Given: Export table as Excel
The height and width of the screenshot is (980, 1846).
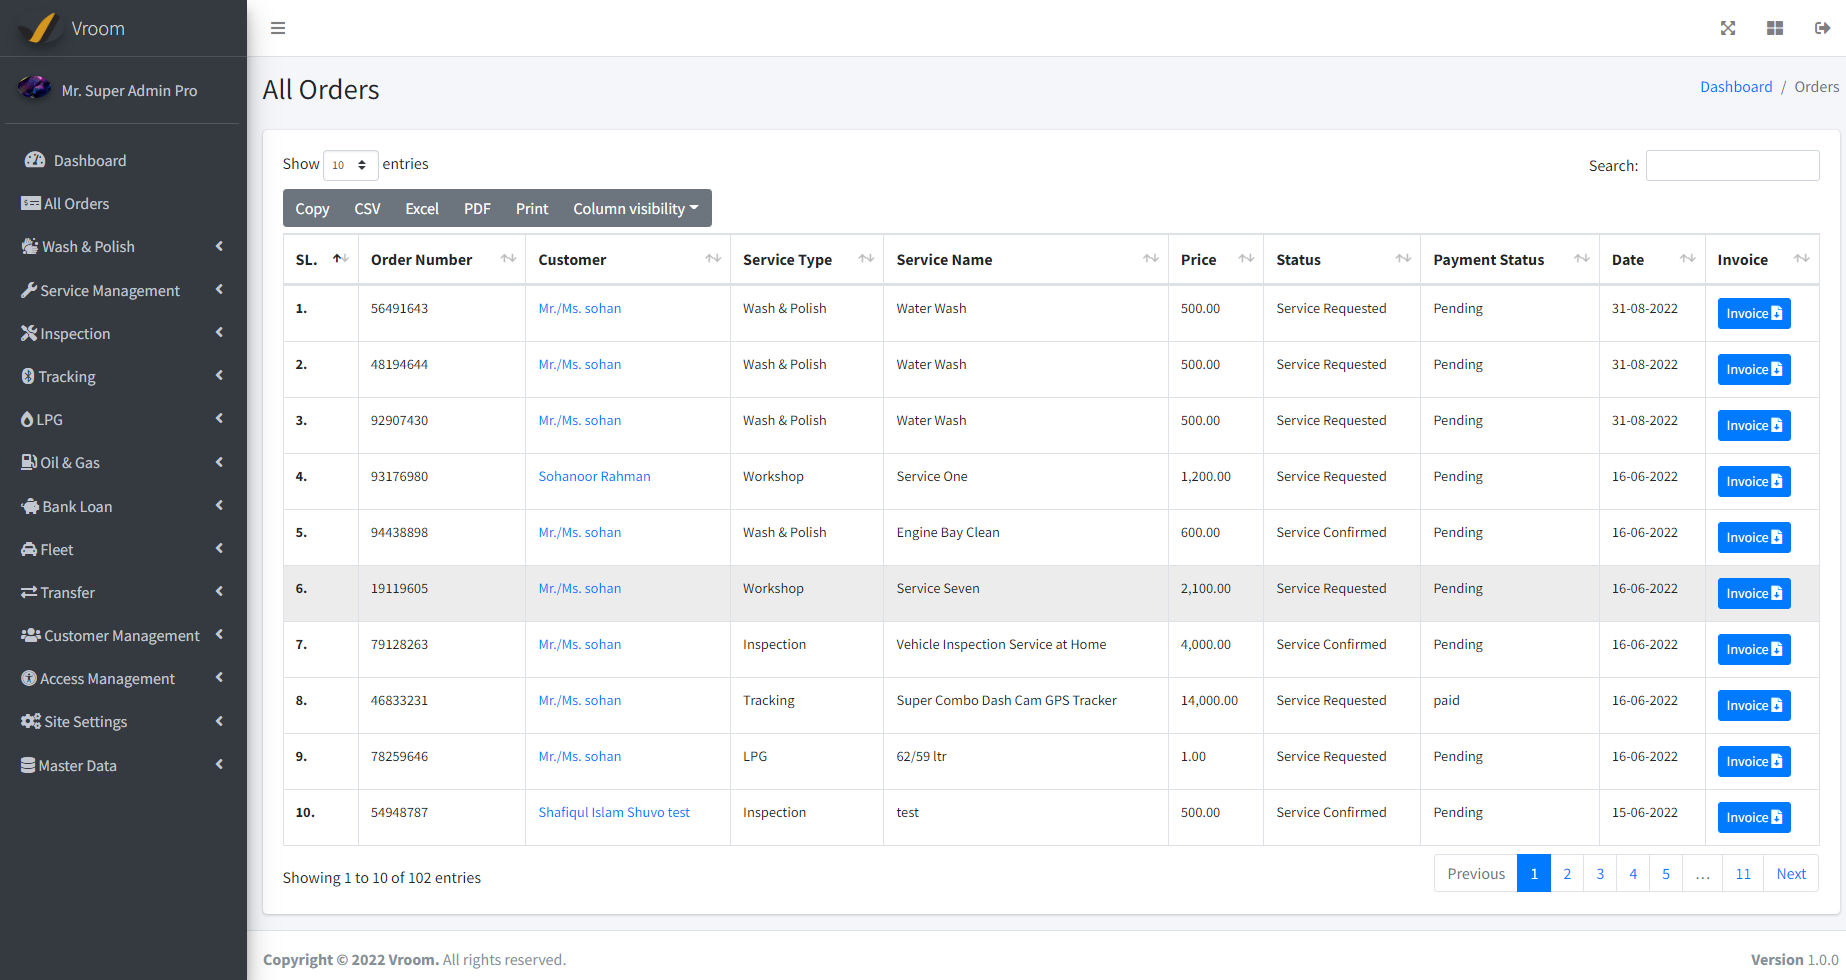Looking at the screenshot, I should click(422, 208).
